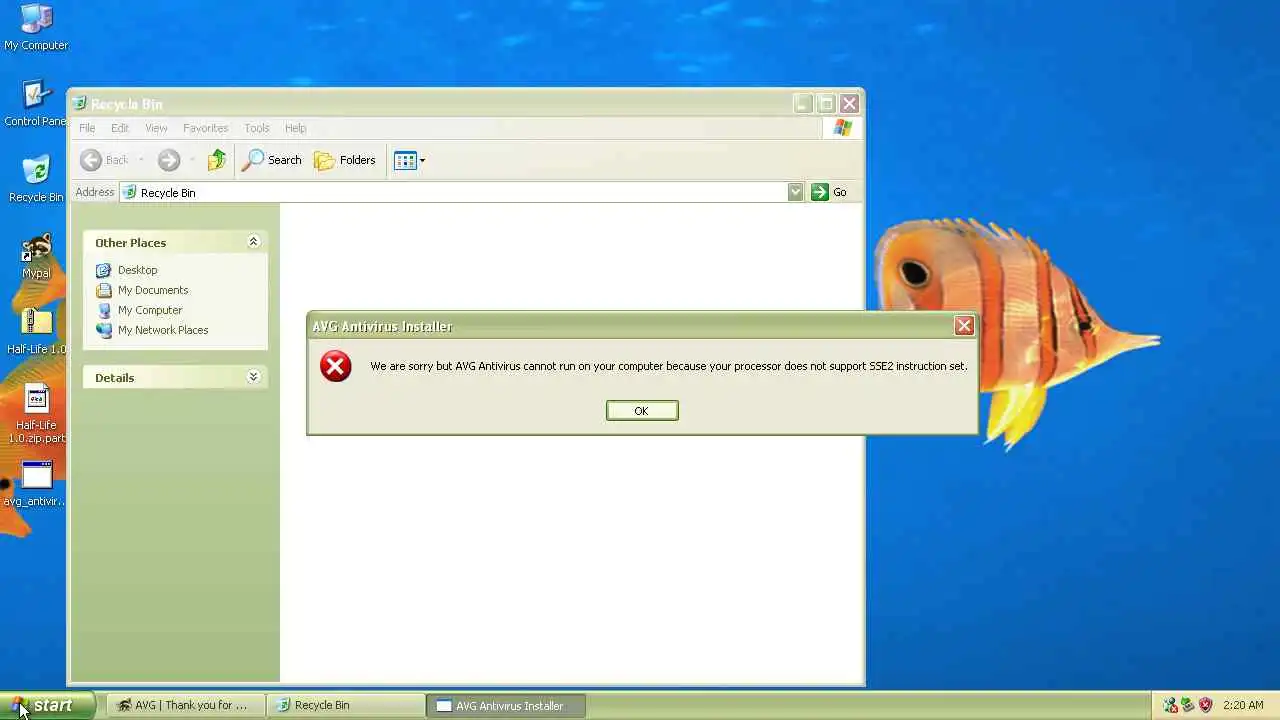The image size is (1280, 720).
Task: Open My Computer desktop icon
Action: 36,28
